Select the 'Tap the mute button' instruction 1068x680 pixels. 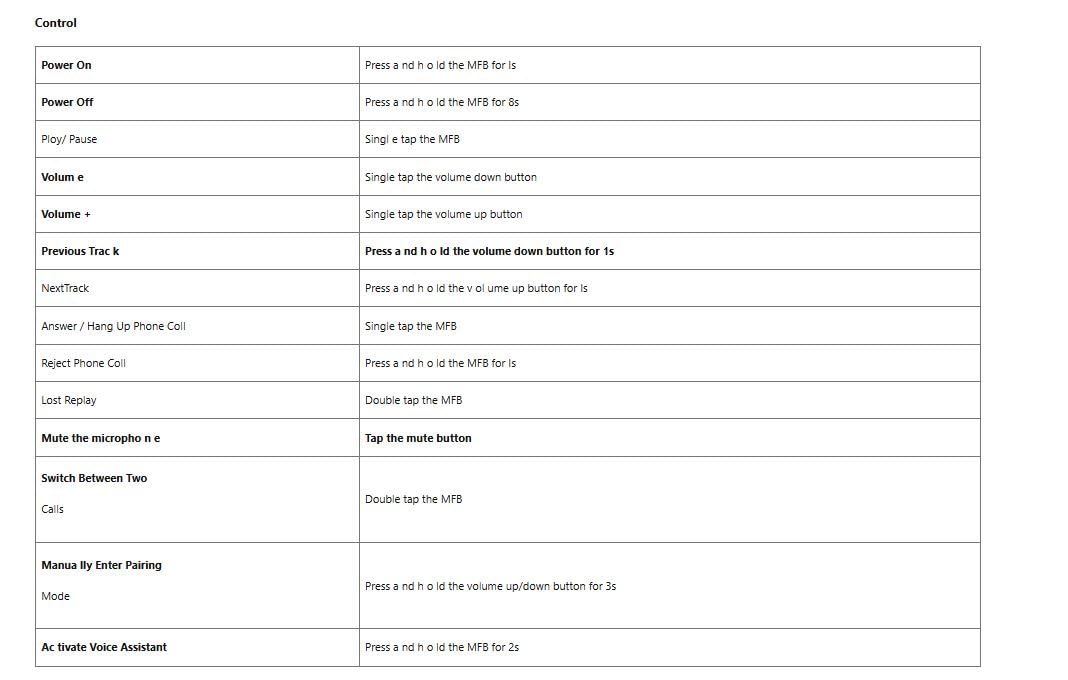[418, 438]
